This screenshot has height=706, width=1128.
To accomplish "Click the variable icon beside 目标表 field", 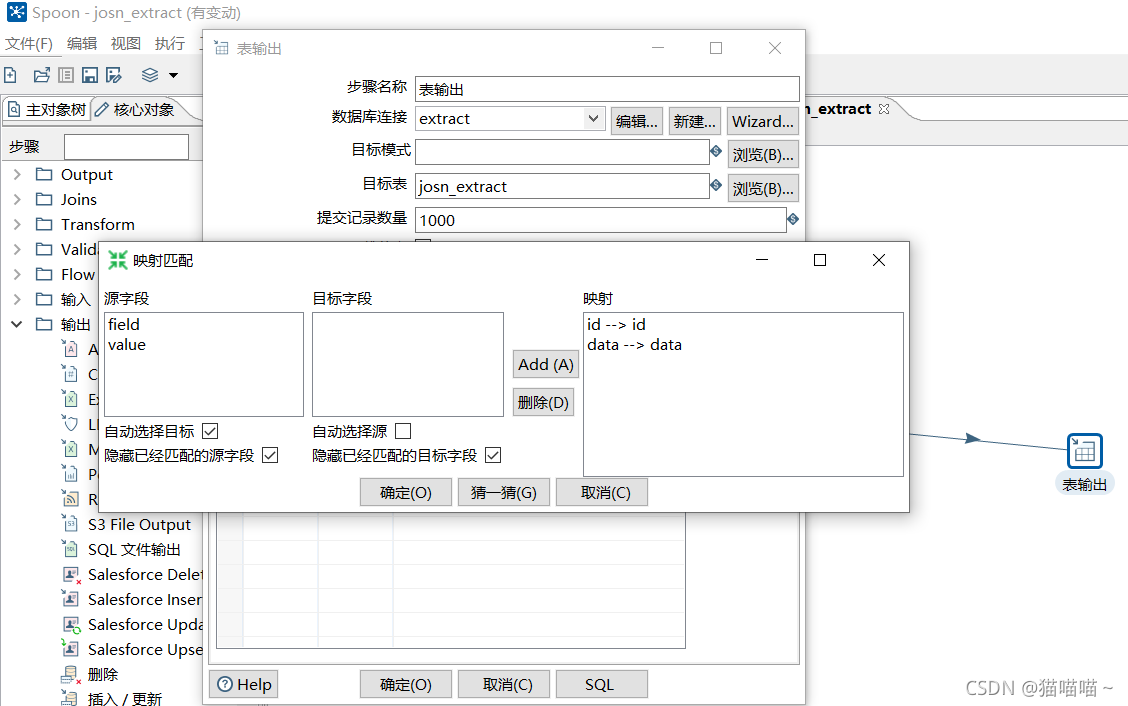I will [x=716, y=185].
